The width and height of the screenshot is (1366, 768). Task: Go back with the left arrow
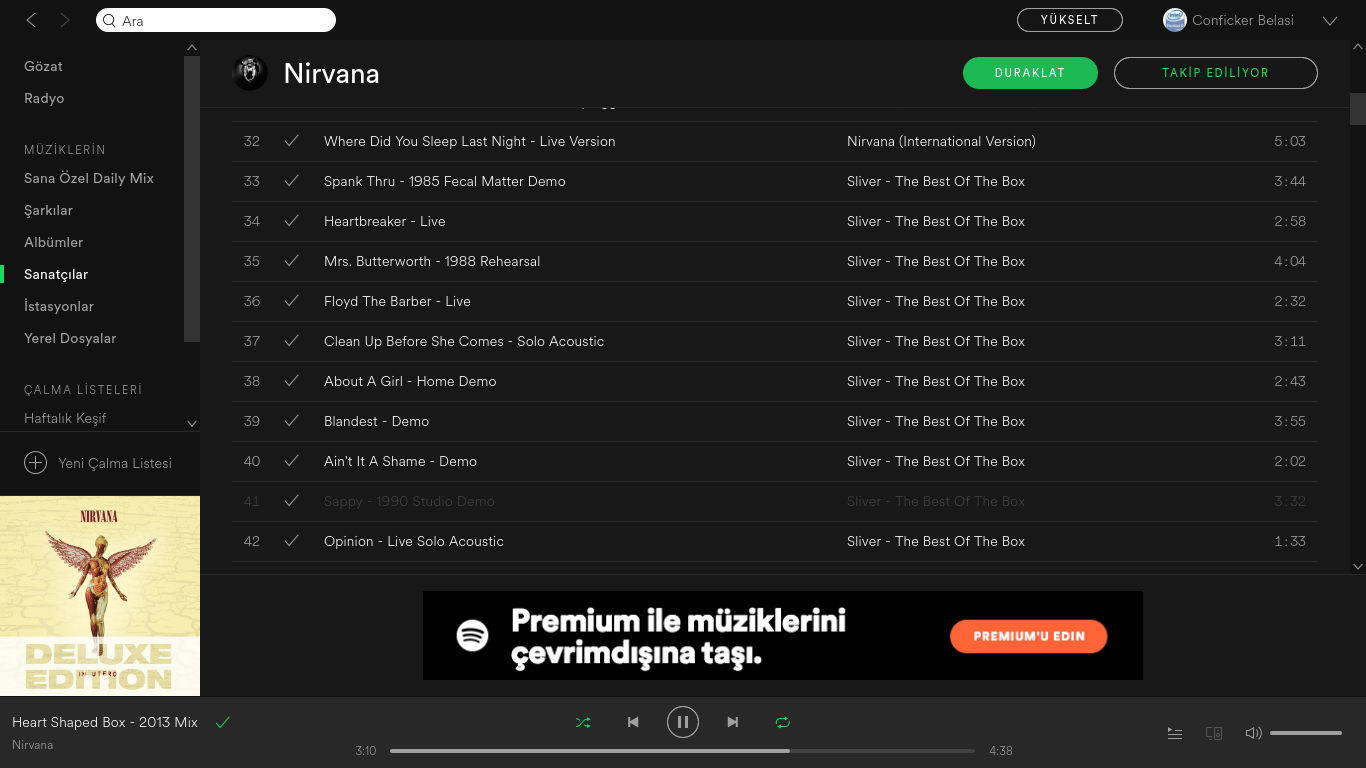tap(31, 20)
